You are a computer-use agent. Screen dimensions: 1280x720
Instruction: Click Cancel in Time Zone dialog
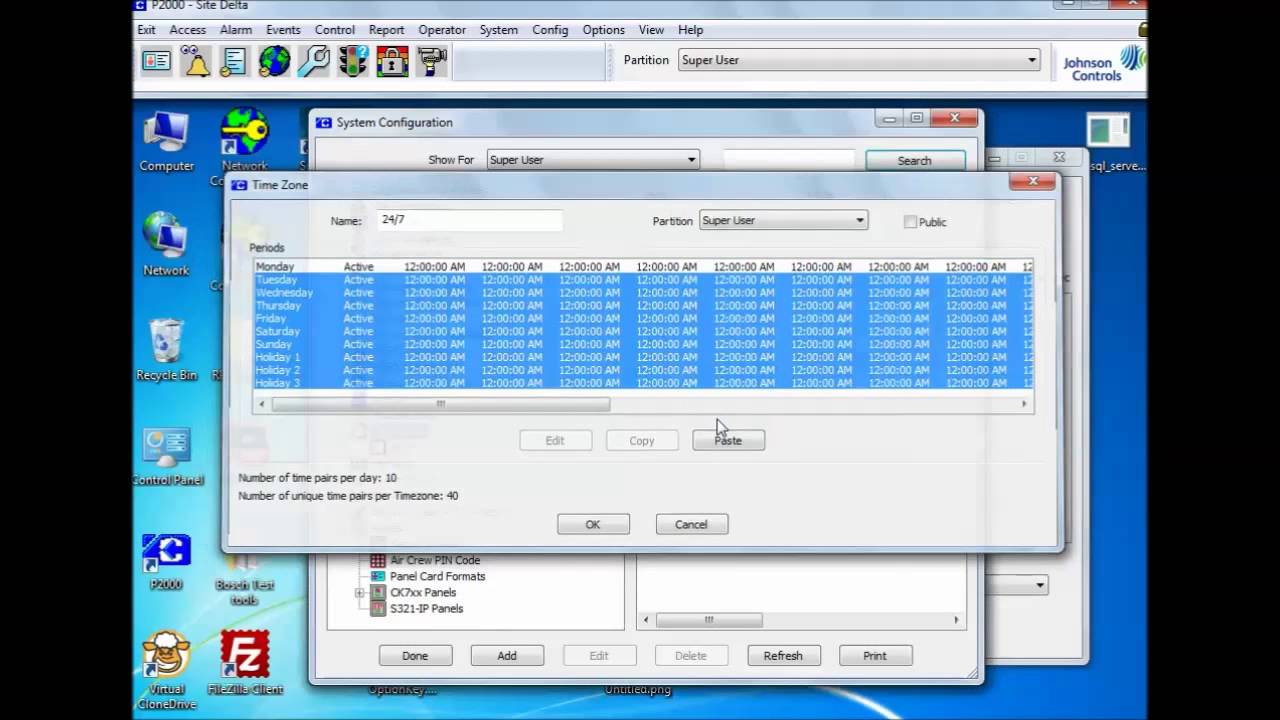691,524
